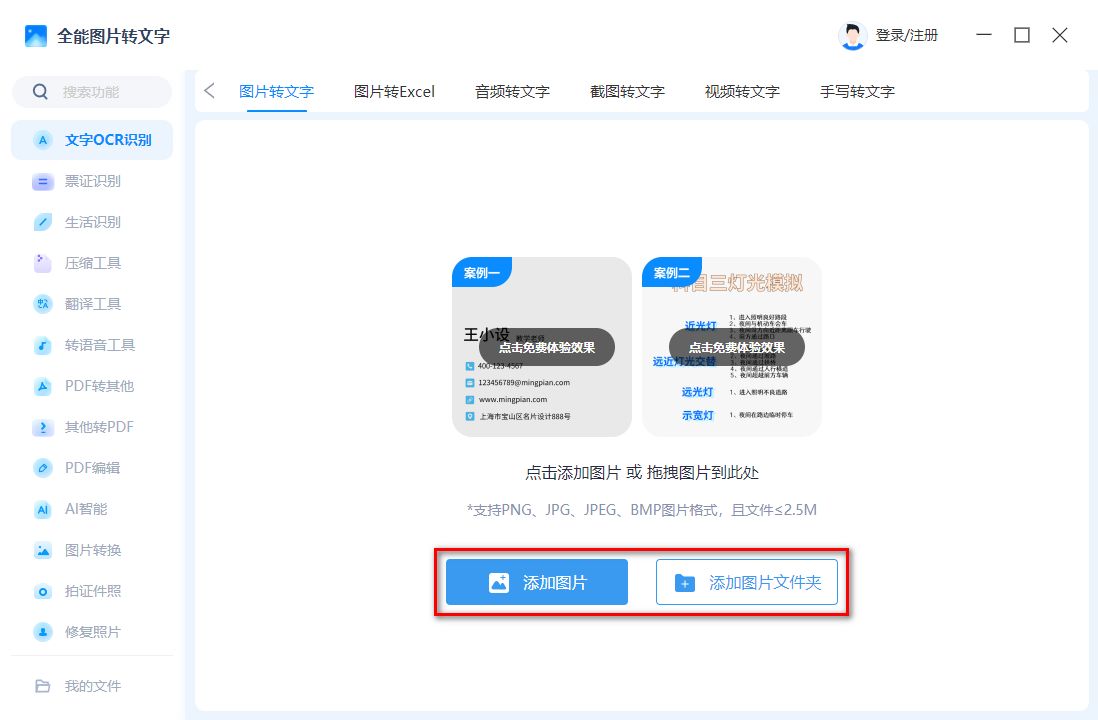Switch to the 手写转文字 tab
The image size is (1098, 720).
pyautogui.click(x=858, y=92)
